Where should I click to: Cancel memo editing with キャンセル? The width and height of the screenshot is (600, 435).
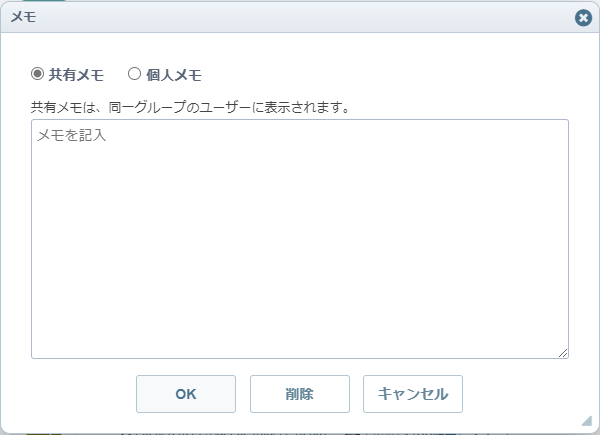(412, 394)
